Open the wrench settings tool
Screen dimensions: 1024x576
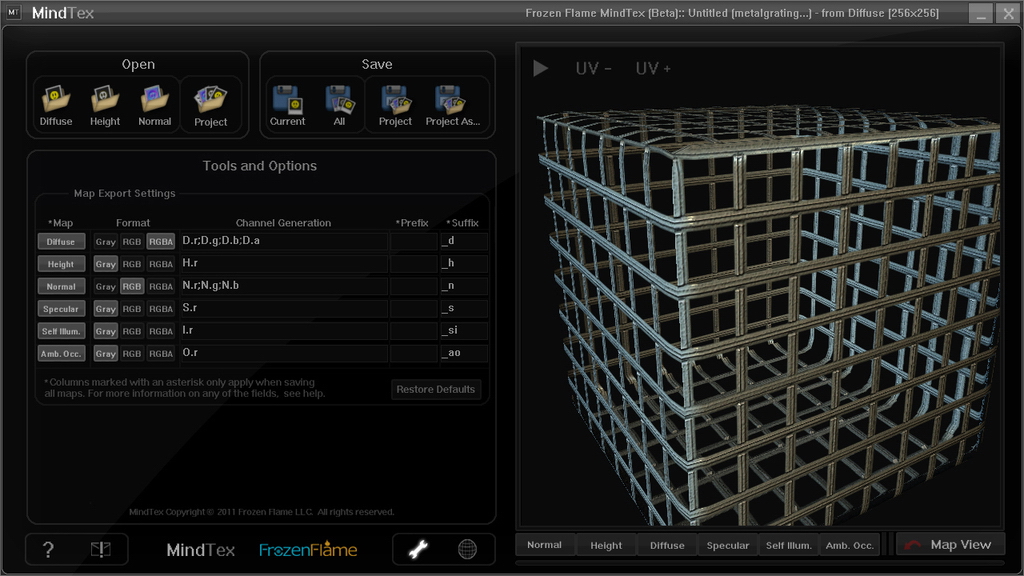[418, 549]
